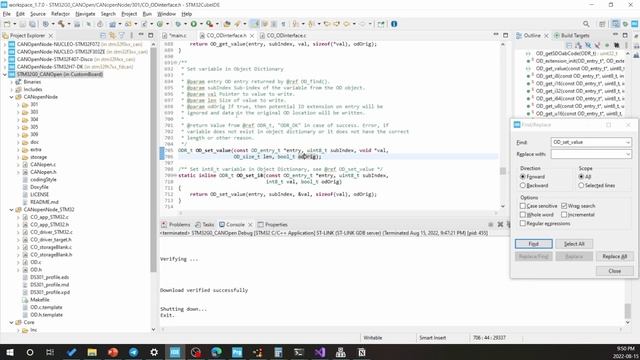Click the Pin Editor toolbar icon

pyautogui.click(x=381, y=24)
